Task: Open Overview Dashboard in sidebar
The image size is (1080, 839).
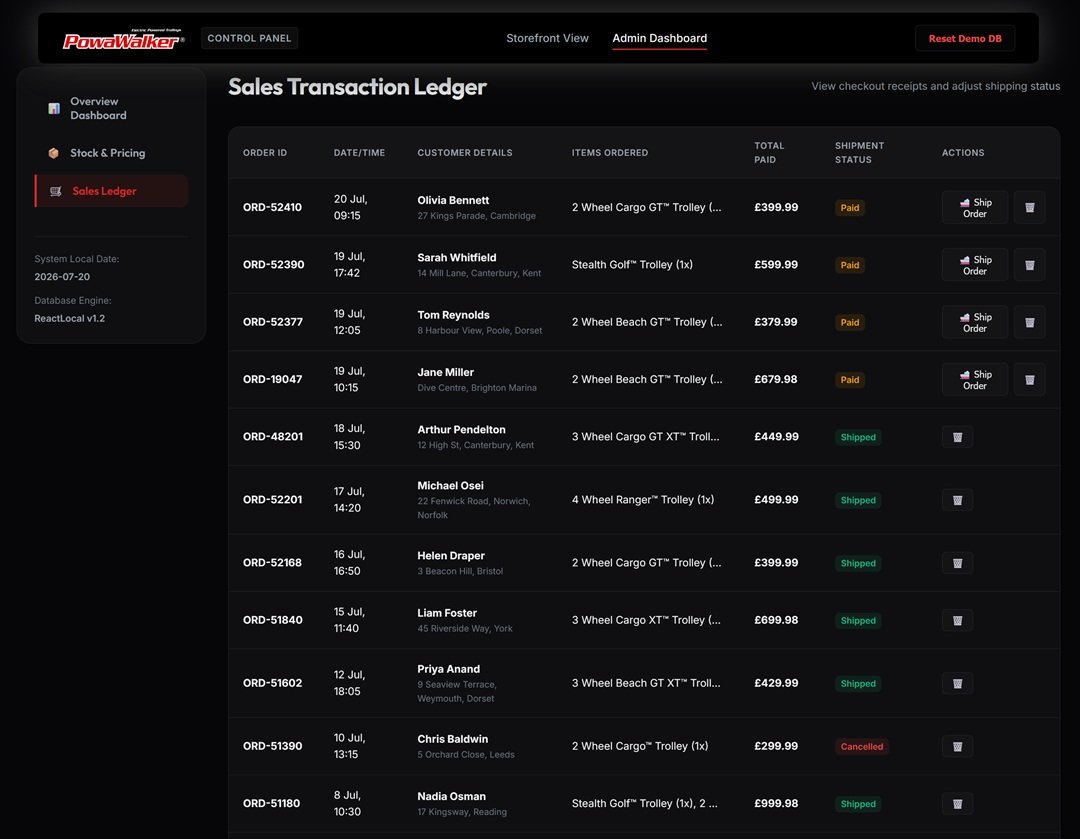Action: [x=111, y=108]
